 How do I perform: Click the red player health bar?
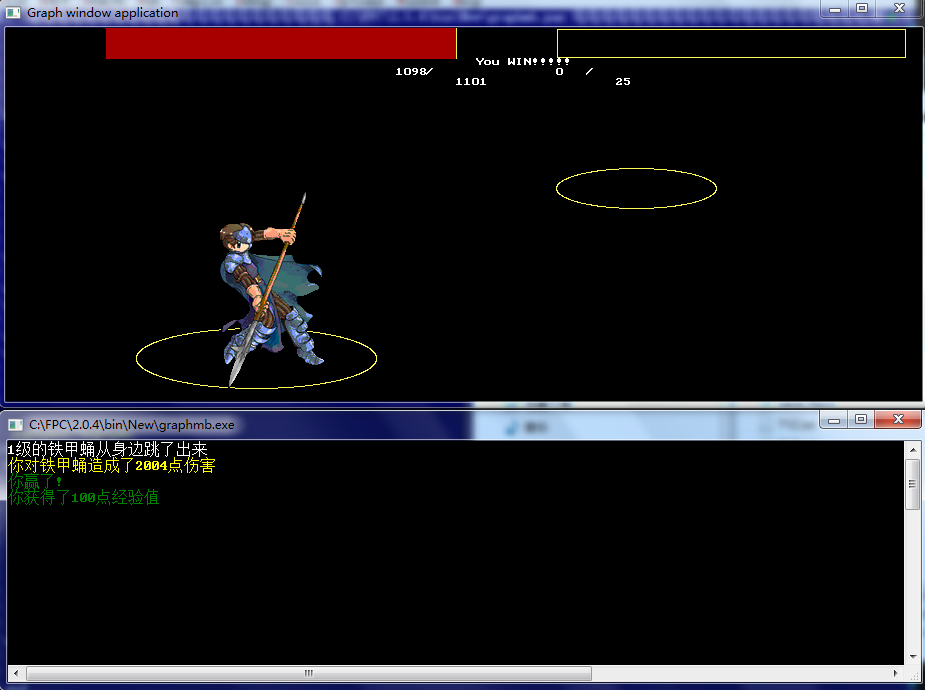(281, 43)
